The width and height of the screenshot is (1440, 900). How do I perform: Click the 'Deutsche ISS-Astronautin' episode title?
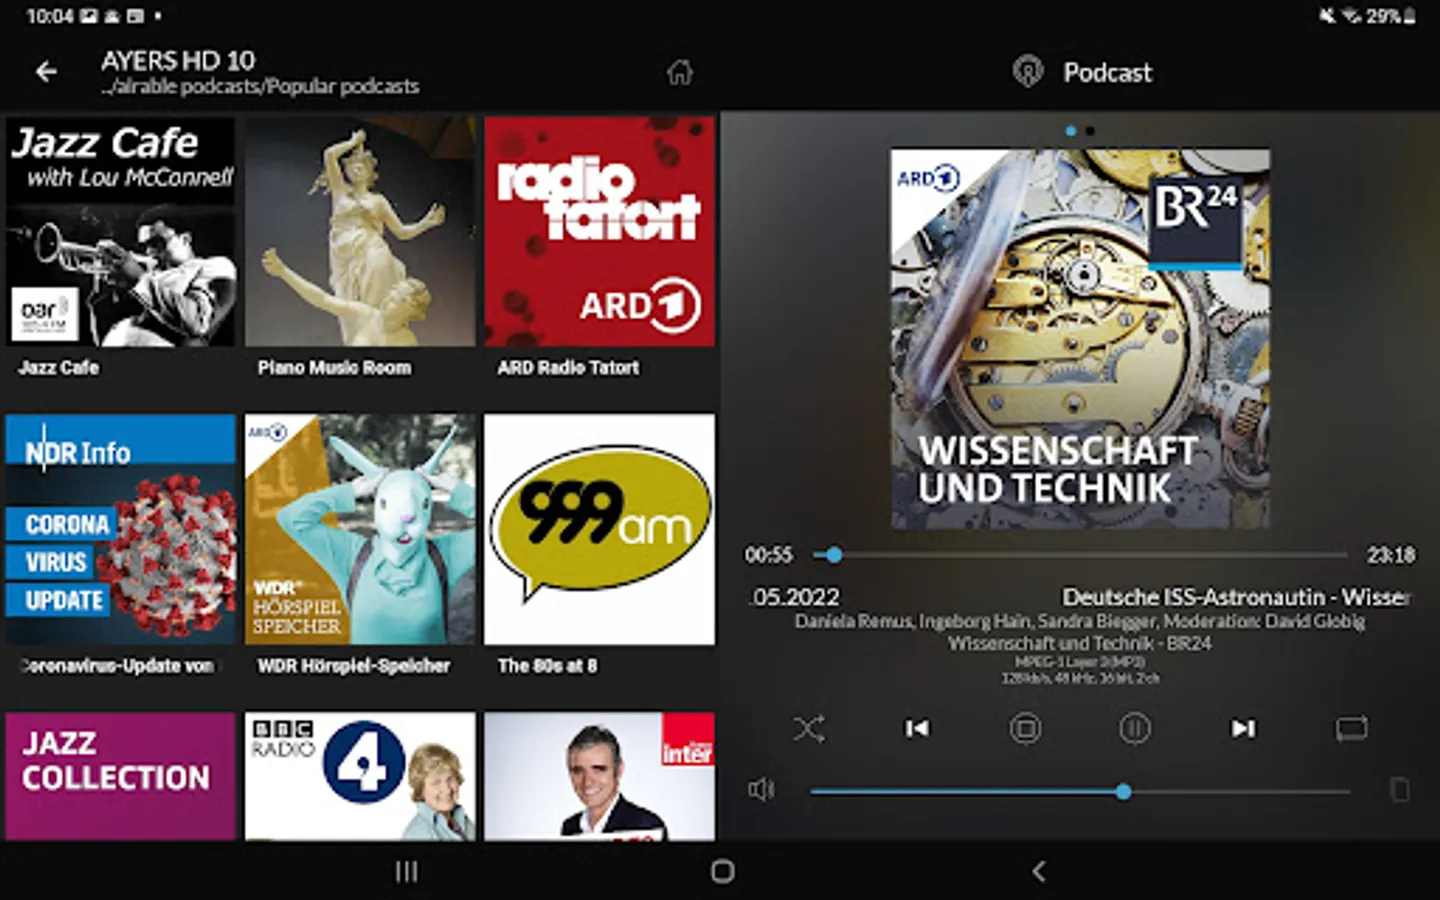(1236, 597)
